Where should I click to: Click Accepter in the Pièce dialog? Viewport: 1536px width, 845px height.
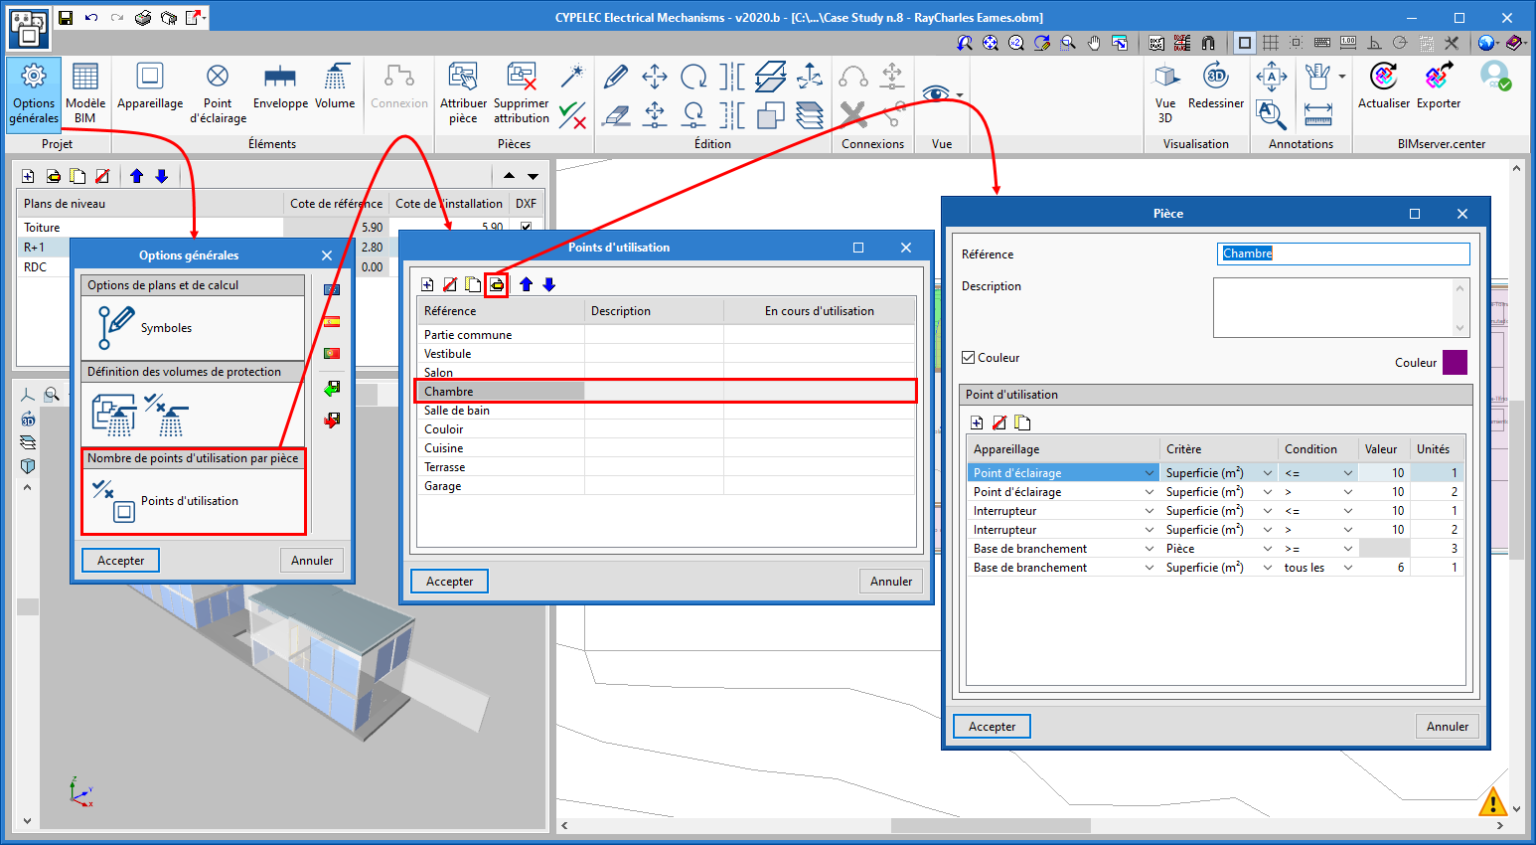(x=991, y=727)
